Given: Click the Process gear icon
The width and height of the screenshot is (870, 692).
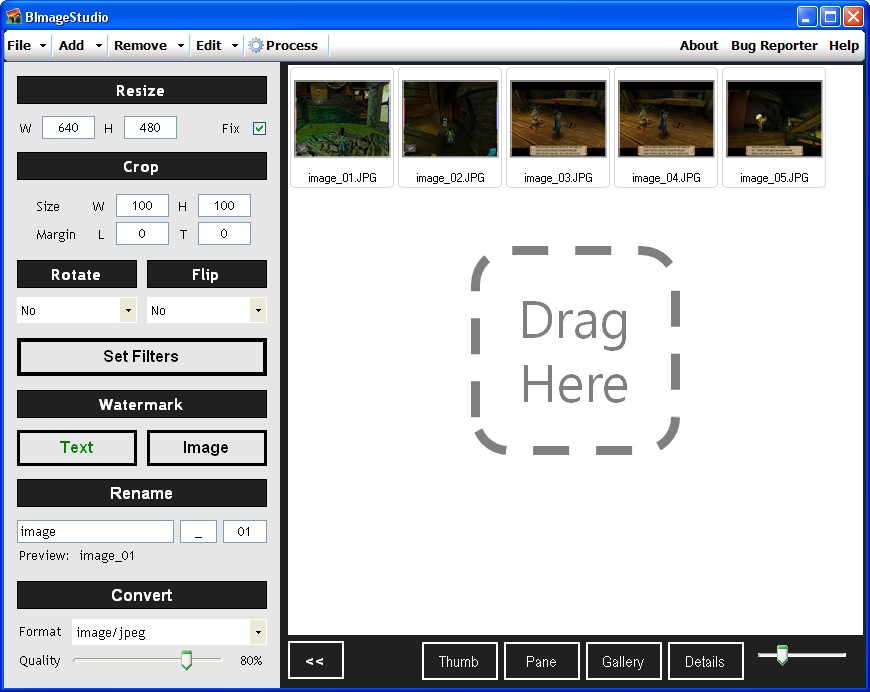Looking at the screenshot, I should pos(256,46).
